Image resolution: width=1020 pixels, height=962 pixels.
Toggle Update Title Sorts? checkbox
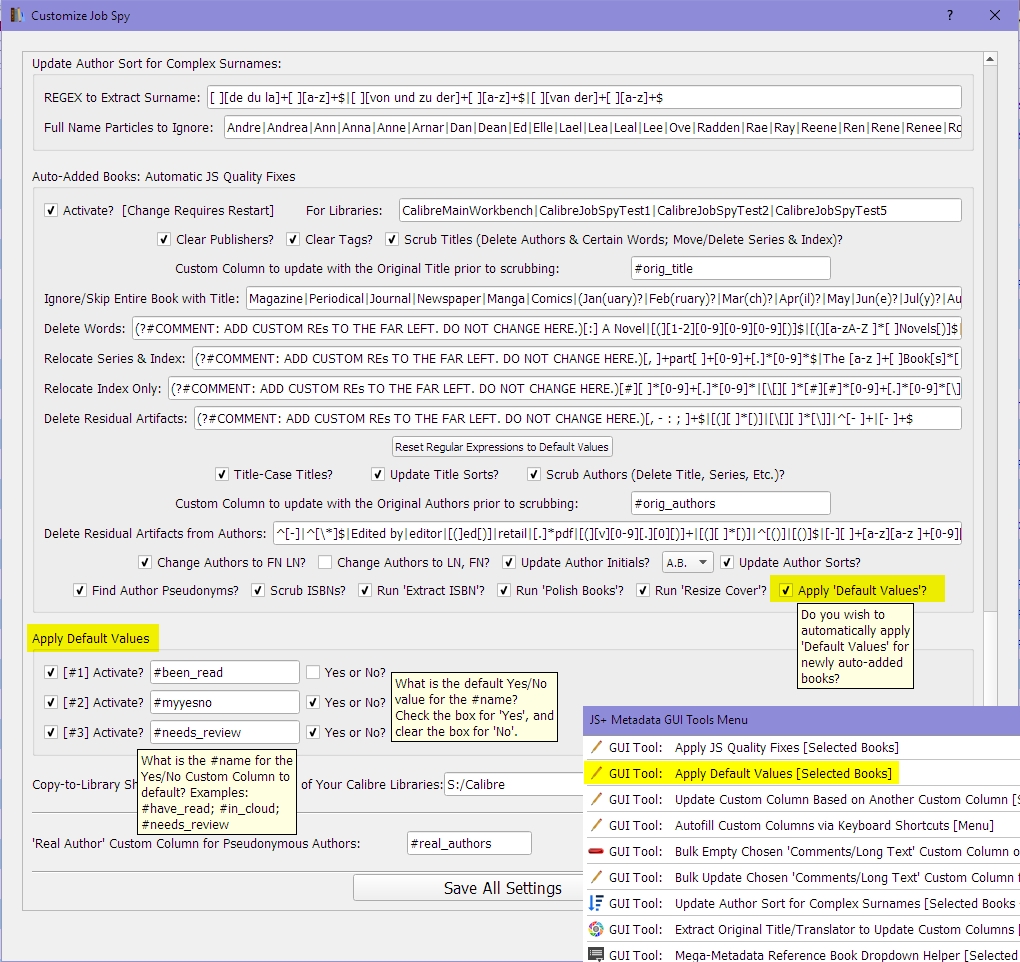[x=378, y=474]
